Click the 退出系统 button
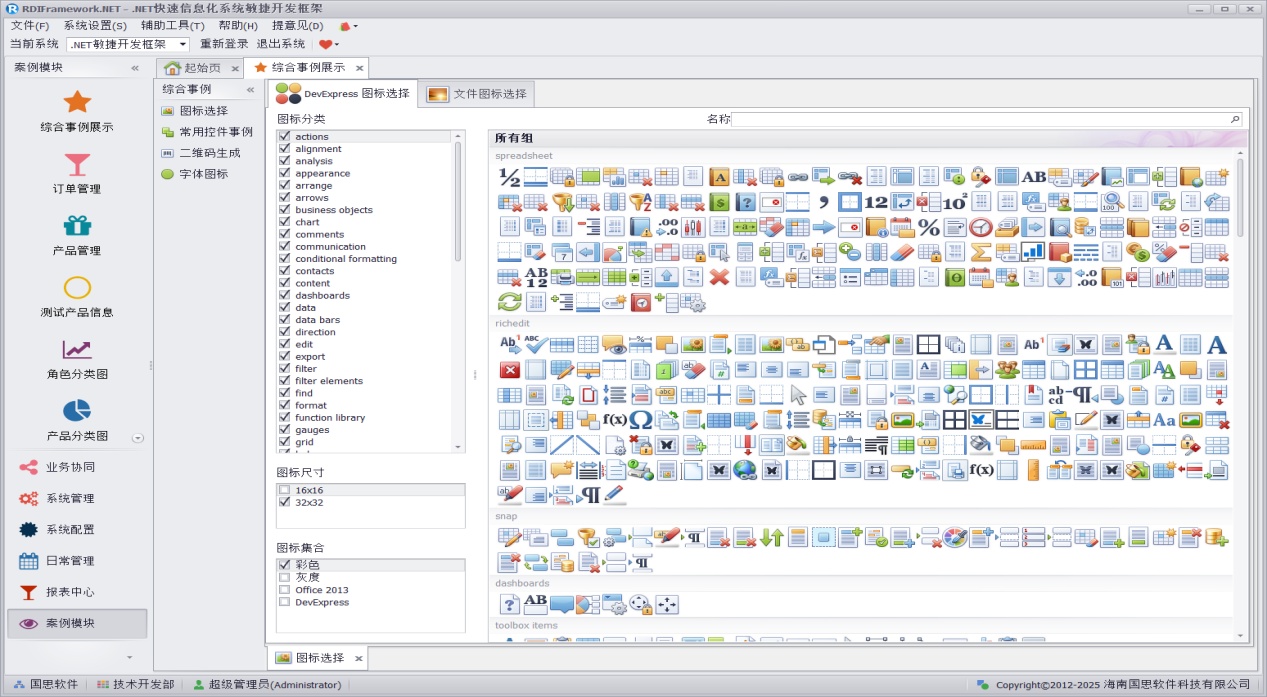 pyautogui.click(x=281, y=44)
